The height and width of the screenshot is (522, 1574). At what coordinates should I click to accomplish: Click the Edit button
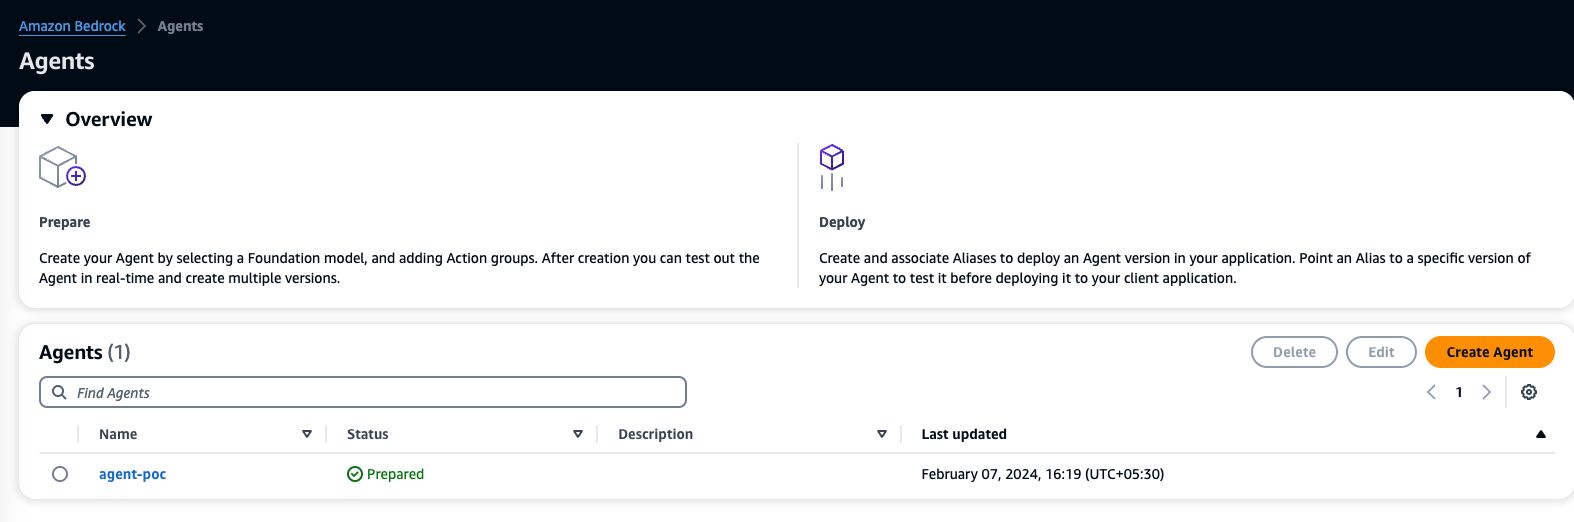coord(1381,352)
